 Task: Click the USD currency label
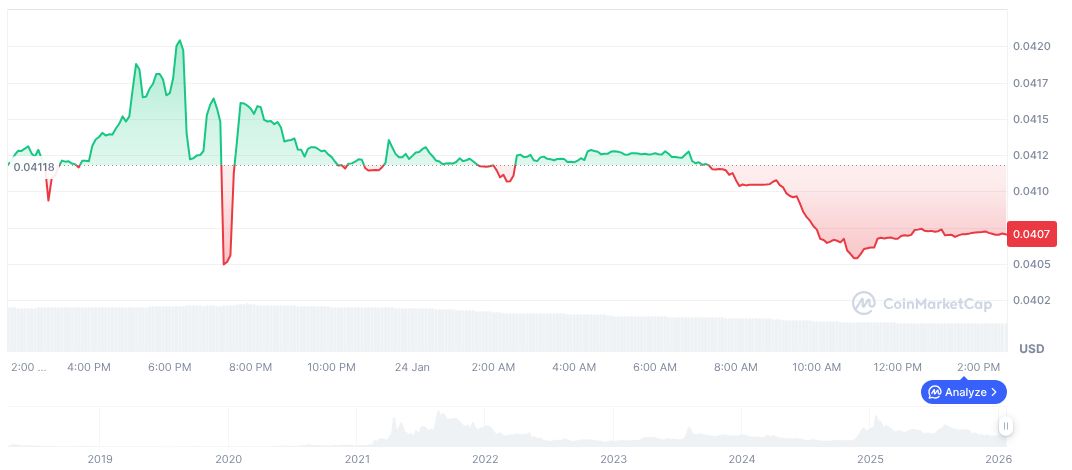click(1032, 349)
